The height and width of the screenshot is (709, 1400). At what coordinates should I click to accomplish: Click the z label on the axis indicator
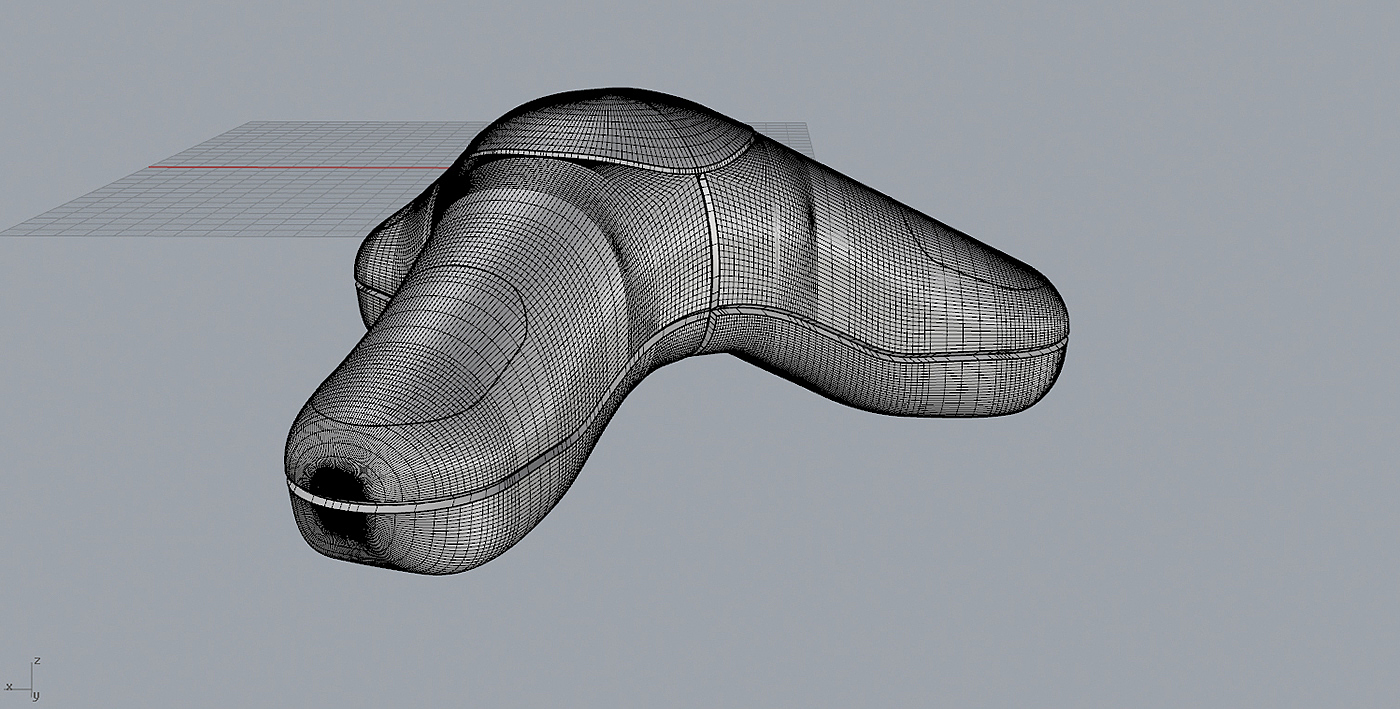[x=37, y=661]
